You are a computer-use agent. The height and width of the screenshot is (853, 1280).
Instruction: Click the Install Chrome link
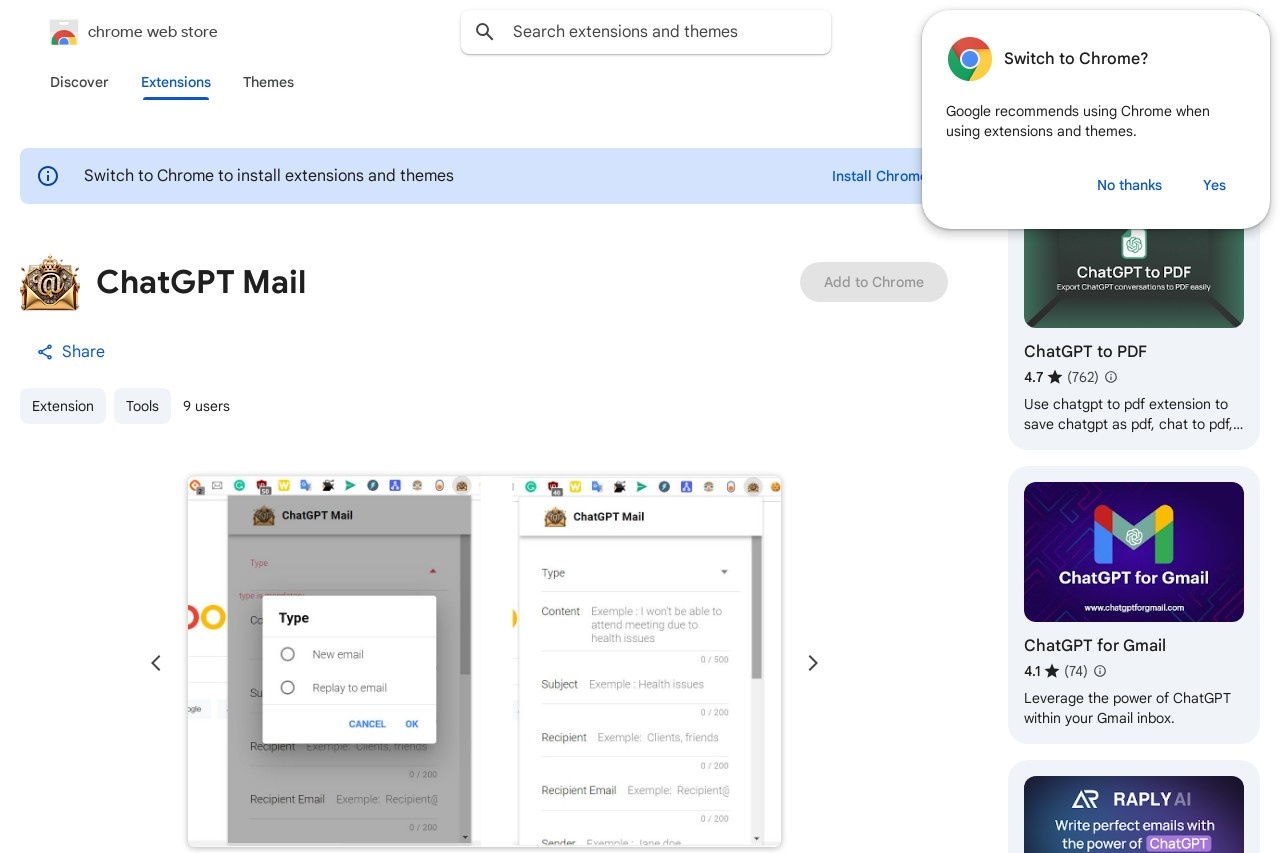[879, 176]
